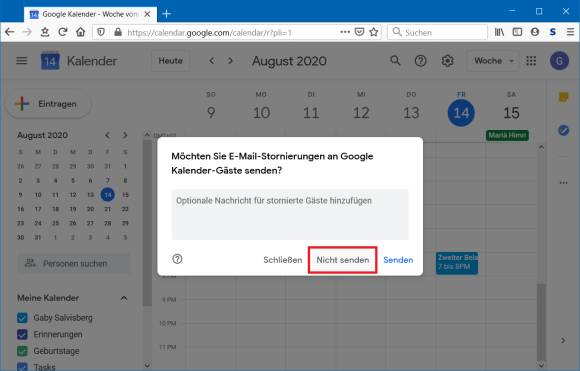
Task: Click the Personen suchen field
Action: [74, 263]
